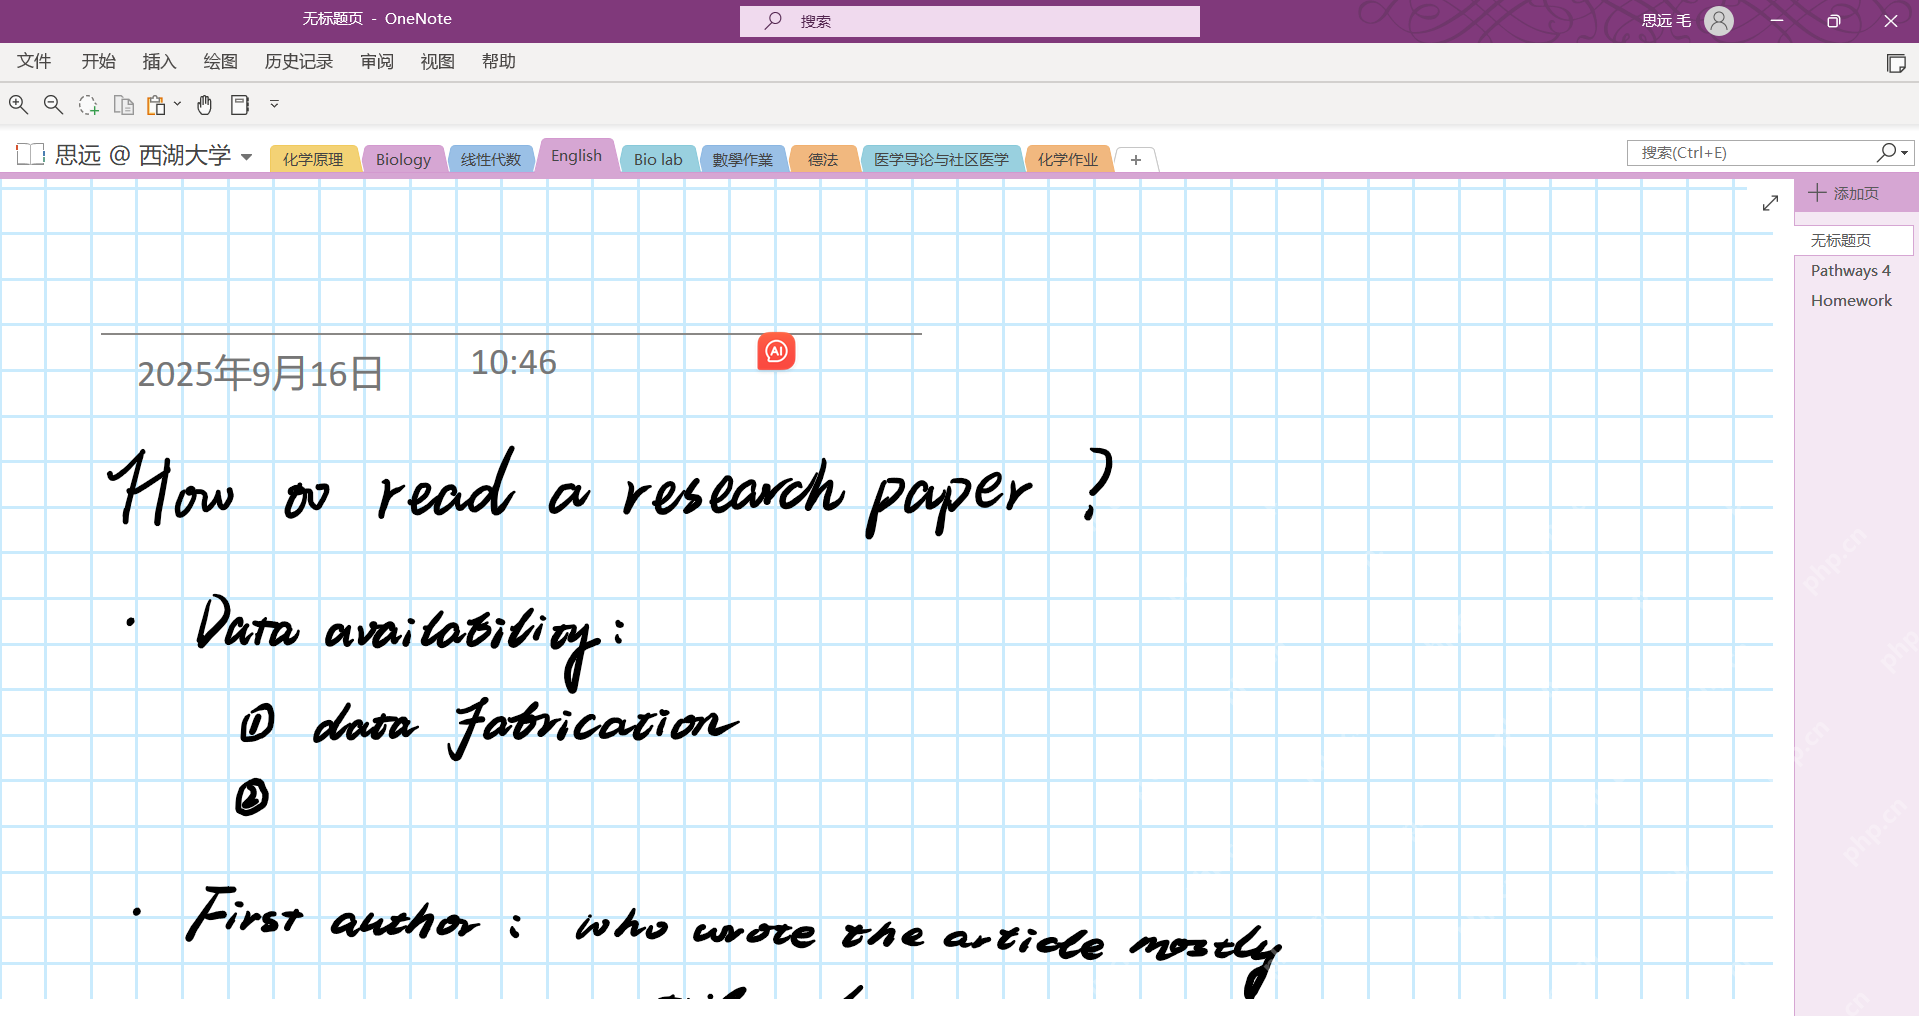Open the 插入 ribbon tab
This screenshot has height=1016, width=1919.
(159, 61)
